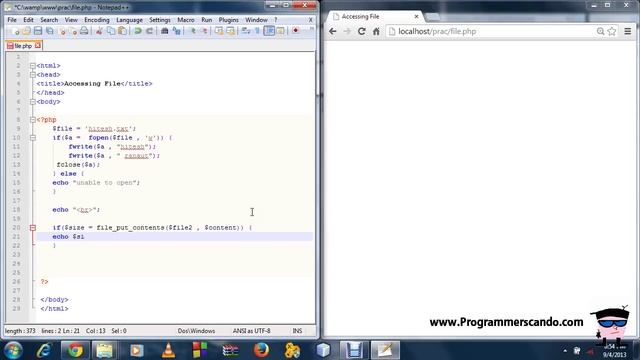The width and height of the screenshot is (640, 360).
Task: Open the File menu in Notepad++
Action: point(12,20)
